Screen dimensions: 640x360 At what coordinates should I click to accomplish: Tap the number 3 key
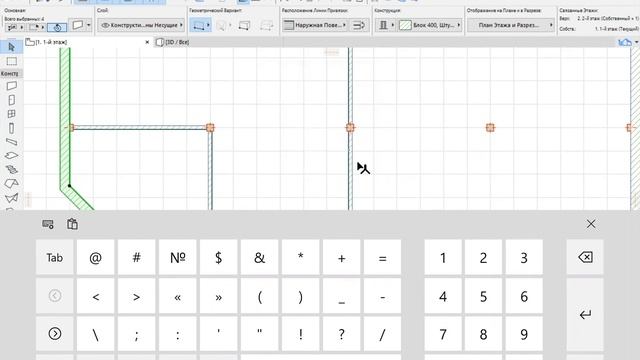(x=524, y=258)
